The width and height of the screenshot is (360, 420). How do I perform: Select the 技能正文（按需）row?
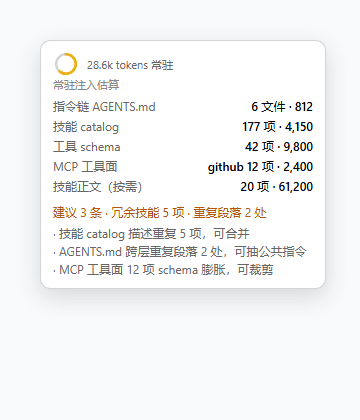(x=183, y=187)
